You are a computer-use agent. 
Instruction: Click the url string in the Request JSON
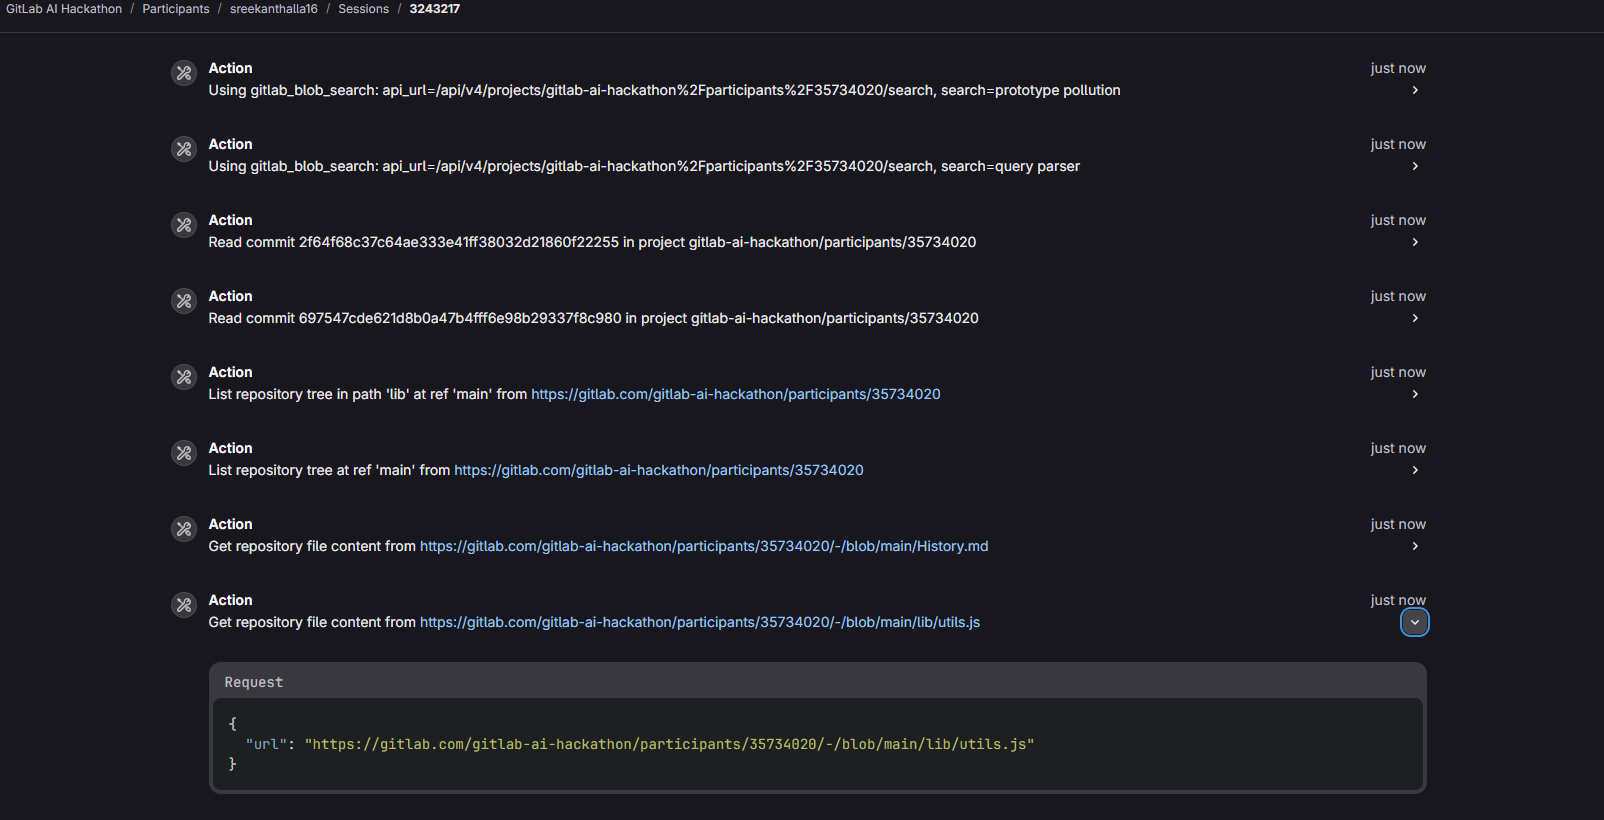670,744
